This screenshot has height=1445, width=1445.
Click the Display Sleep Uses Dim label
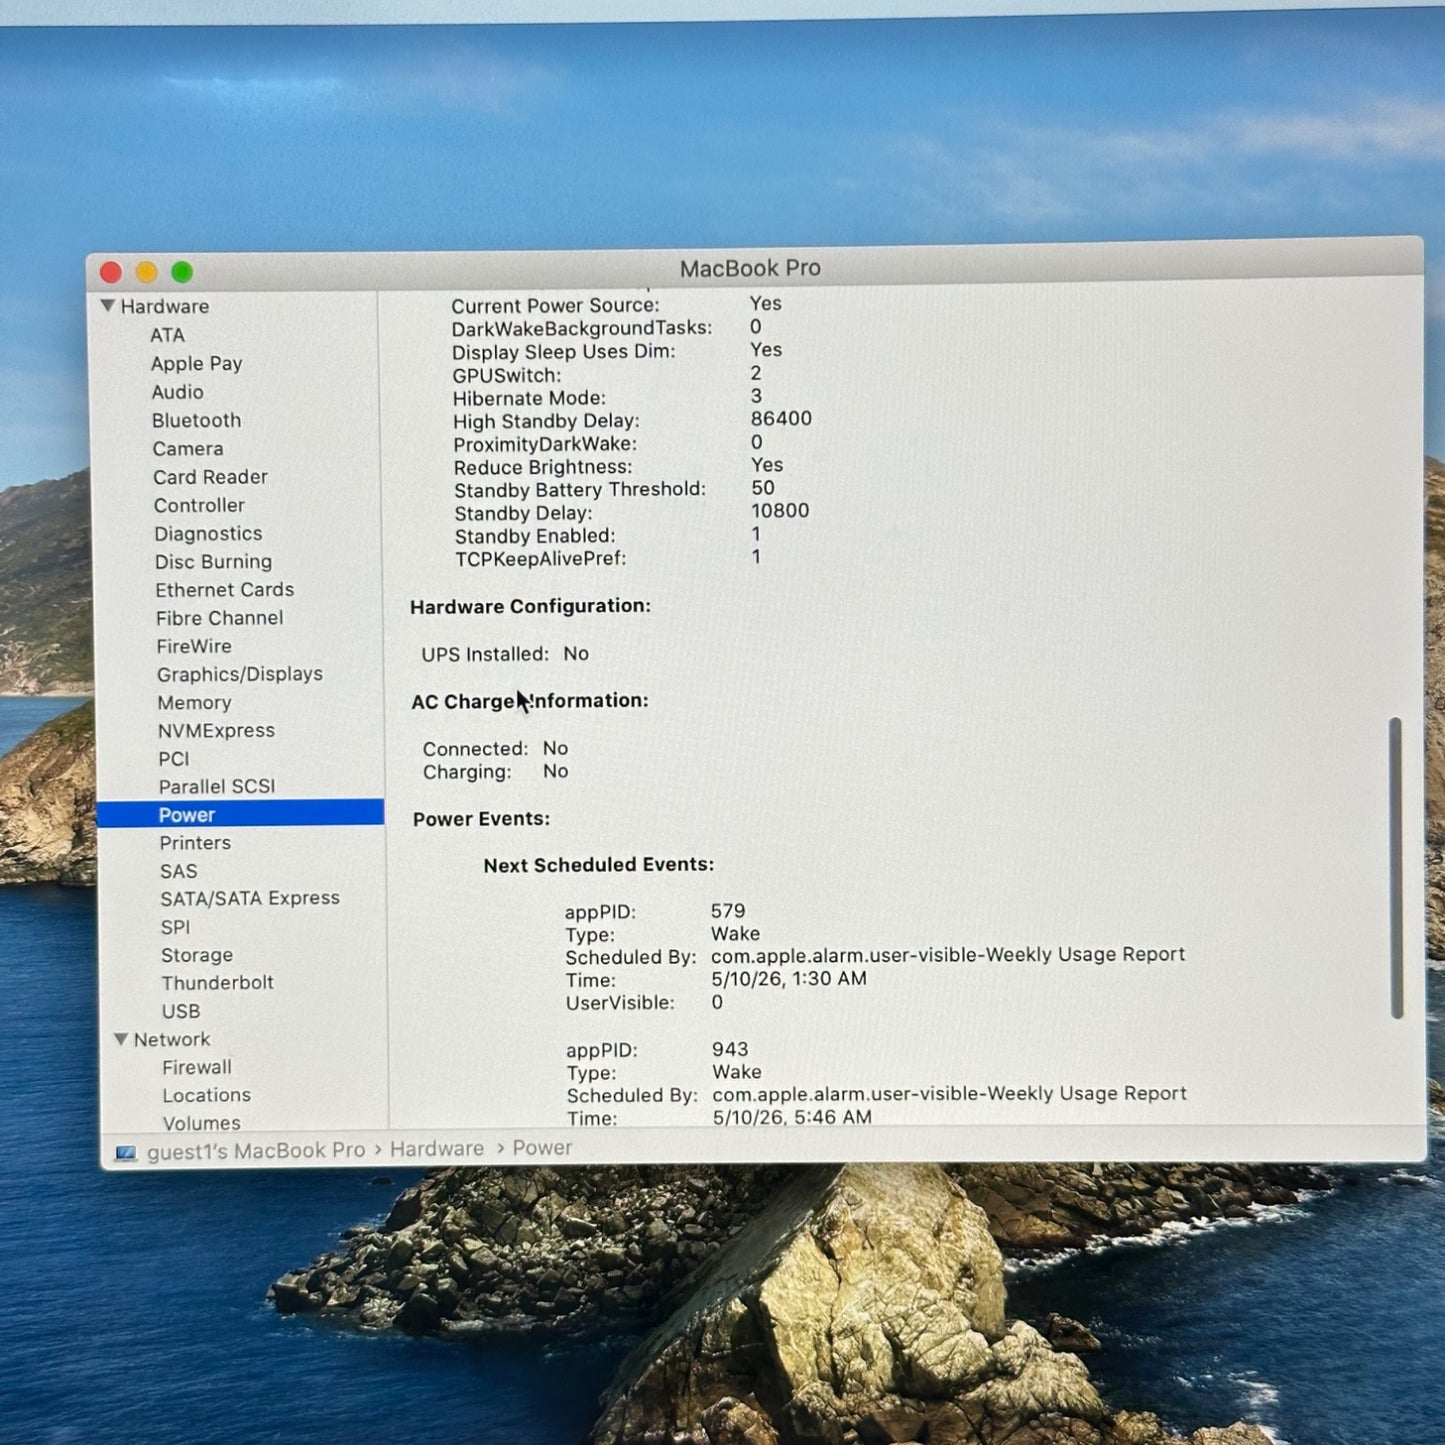(x=564, y=352)
